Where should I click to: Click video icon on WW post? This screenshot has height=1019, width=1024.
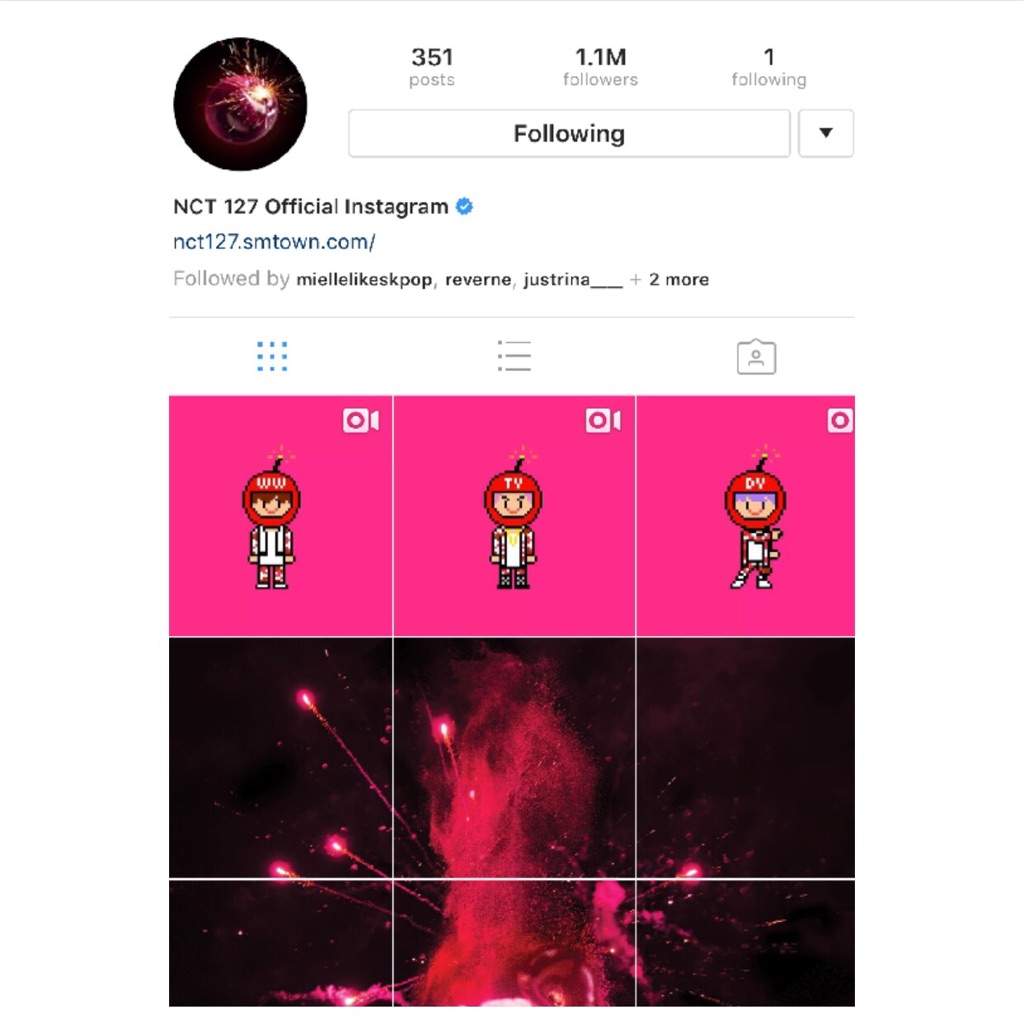(x=361, y=420)
